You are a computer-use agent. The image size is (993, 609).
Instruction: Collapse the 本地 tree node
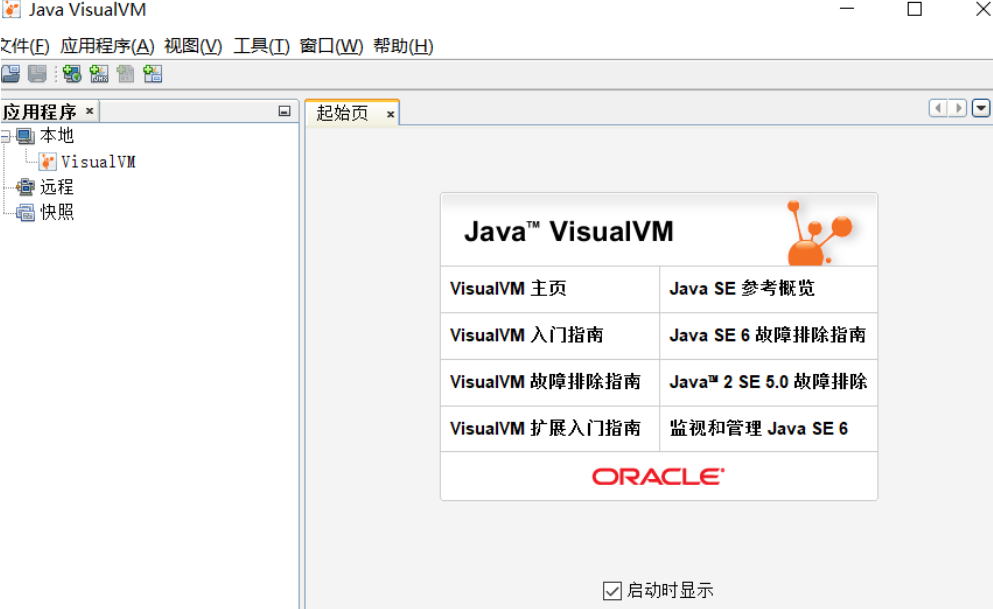tap(6, 136)
